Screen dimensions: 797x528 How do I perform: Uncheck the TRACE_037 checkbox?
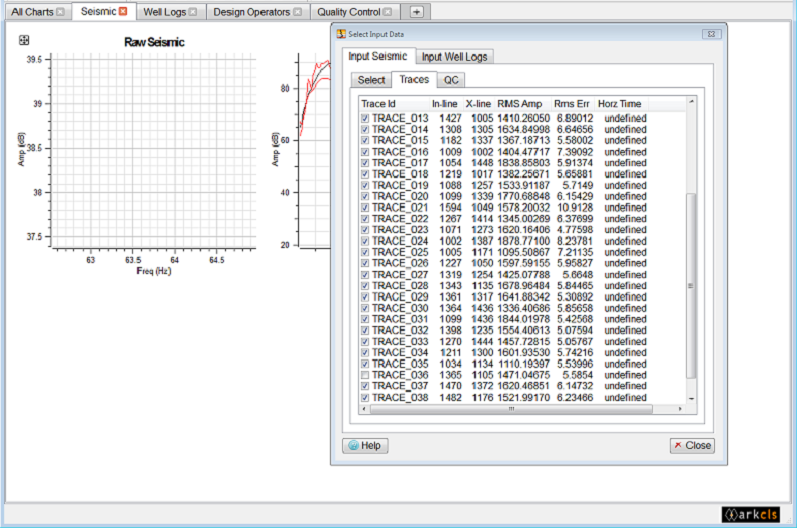click(x=365, y=386)
